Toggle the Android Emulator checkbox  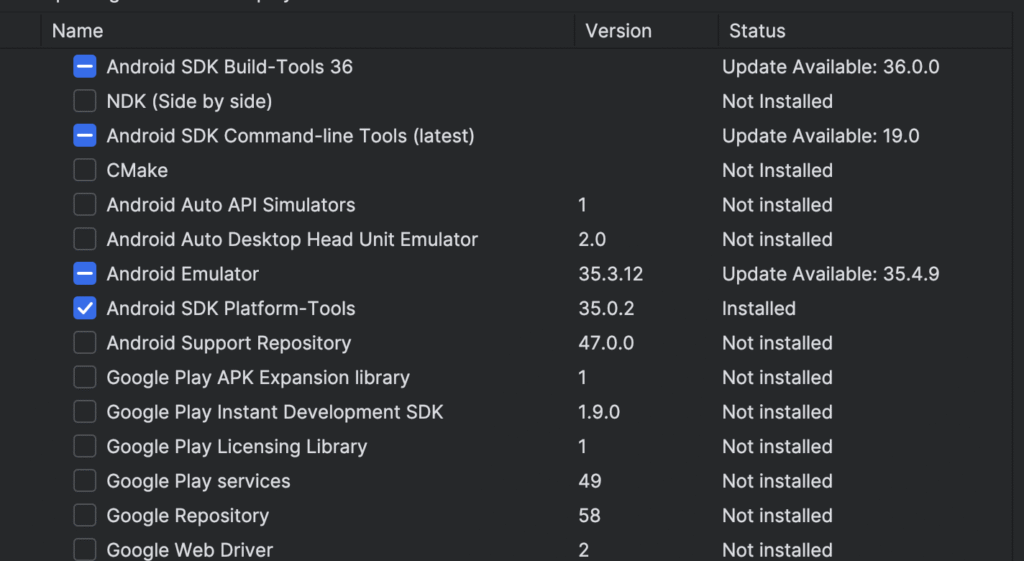pos(85,274)
